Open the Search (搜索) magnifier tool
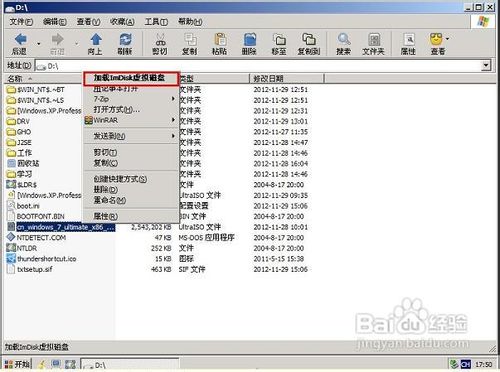This screenshot has height=372, width=500. pos(344,40)
